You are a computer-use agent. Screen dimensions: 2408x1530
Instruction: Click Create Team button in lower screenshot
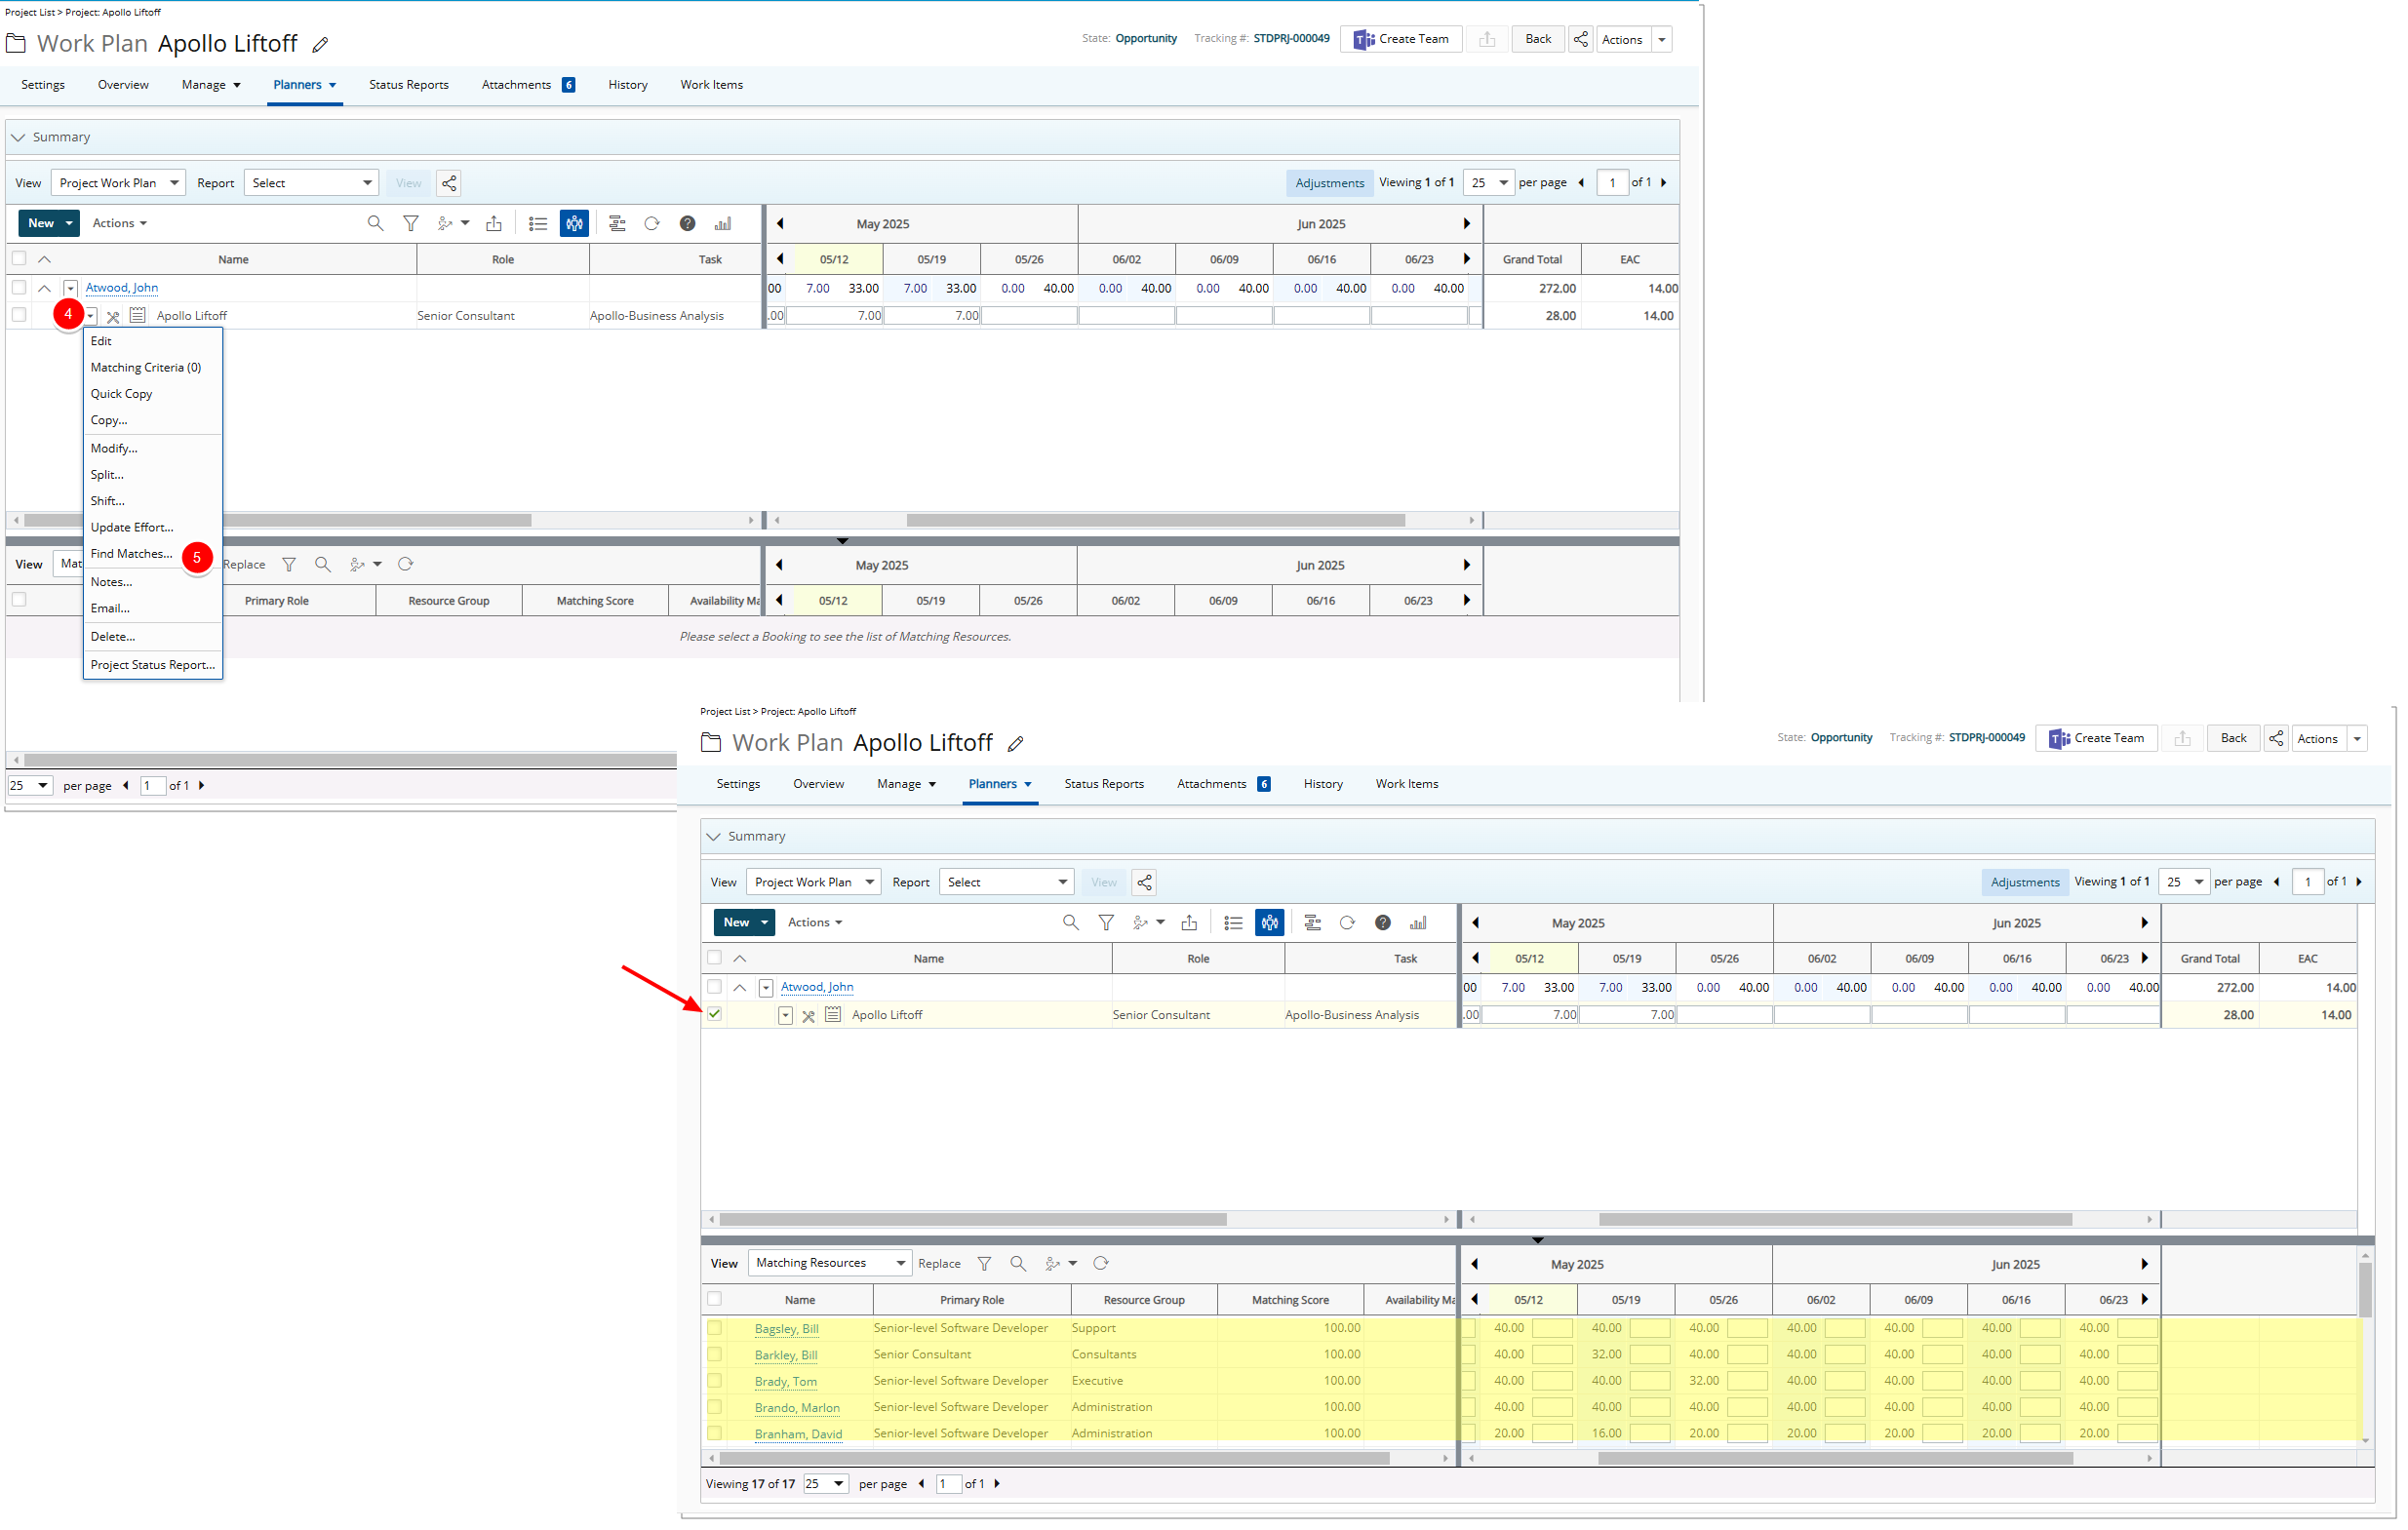point(2096,738)
